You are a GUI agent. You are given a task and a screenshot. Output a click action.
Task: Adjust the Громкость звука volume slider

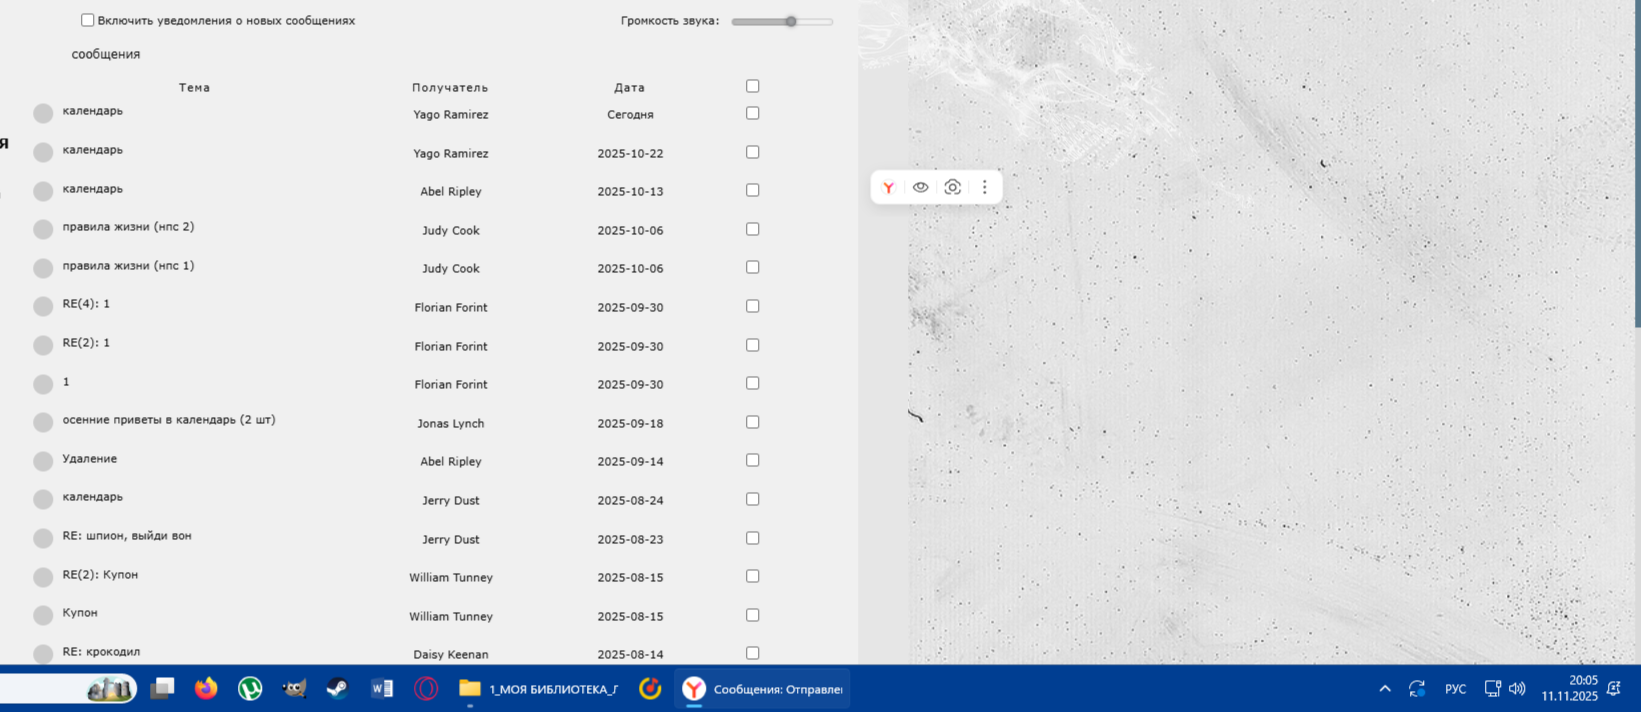[x=790, y=21]
